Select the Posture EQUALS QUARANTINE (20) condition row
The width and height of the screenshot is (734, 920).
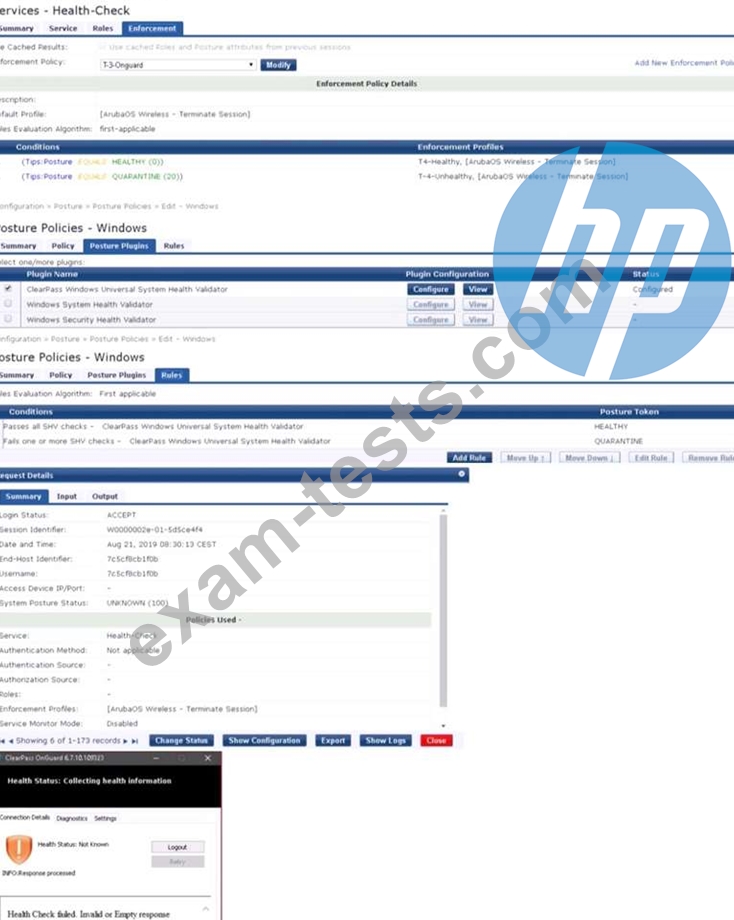pyautogui.click(x=102, y=177)
